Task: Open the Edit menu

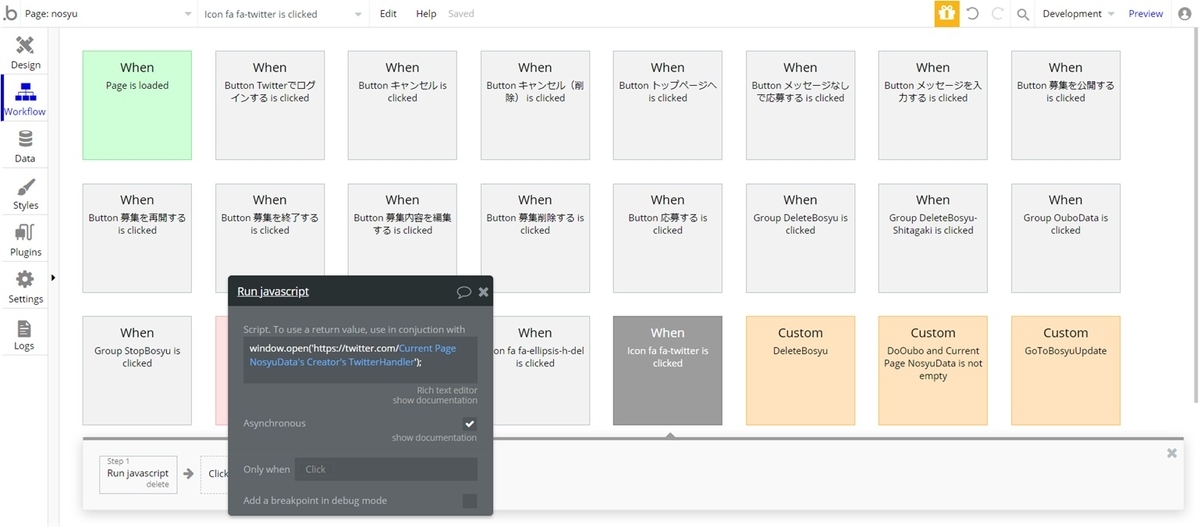Action: click(388, 14)
